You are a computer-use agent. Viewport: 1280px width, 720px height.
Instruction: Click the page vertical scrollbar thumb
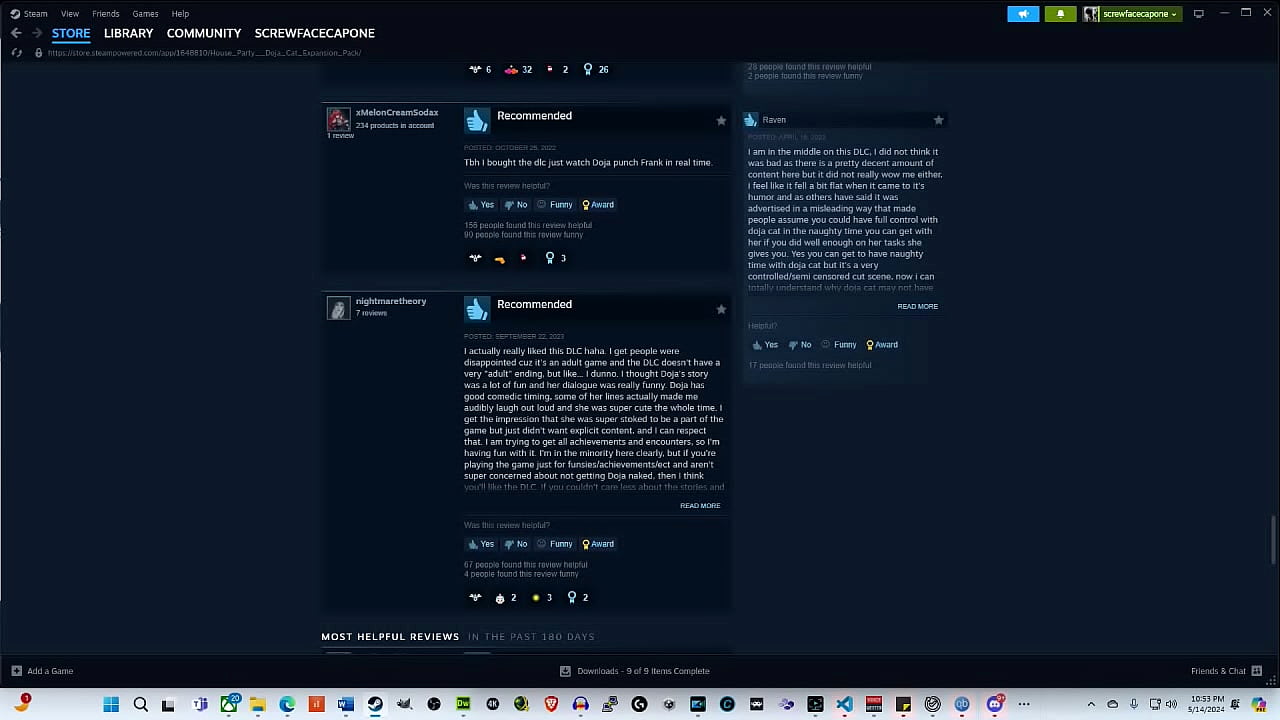pos(1273,541)
